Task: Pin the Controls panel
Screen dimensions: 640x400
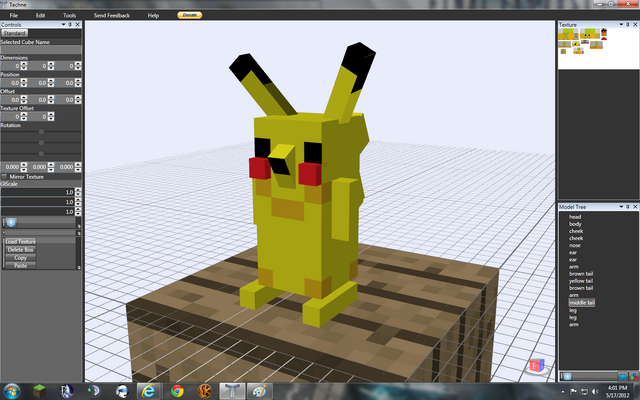Action: [x=70, y=24]
